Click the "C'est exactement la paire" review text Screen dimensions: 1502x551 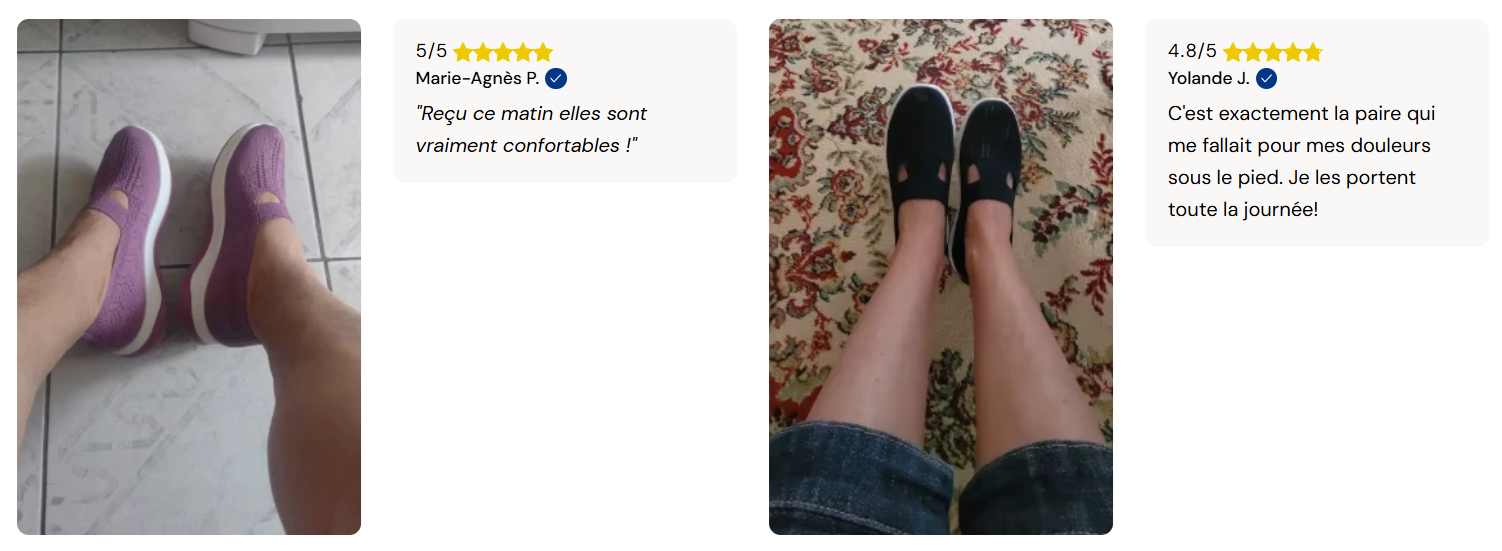[x=1301, y=161]
